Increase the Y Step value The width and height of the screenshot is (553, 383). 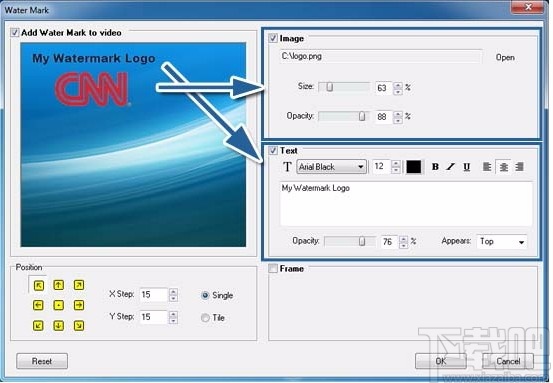pyautogui.click(x=173, y=314)
